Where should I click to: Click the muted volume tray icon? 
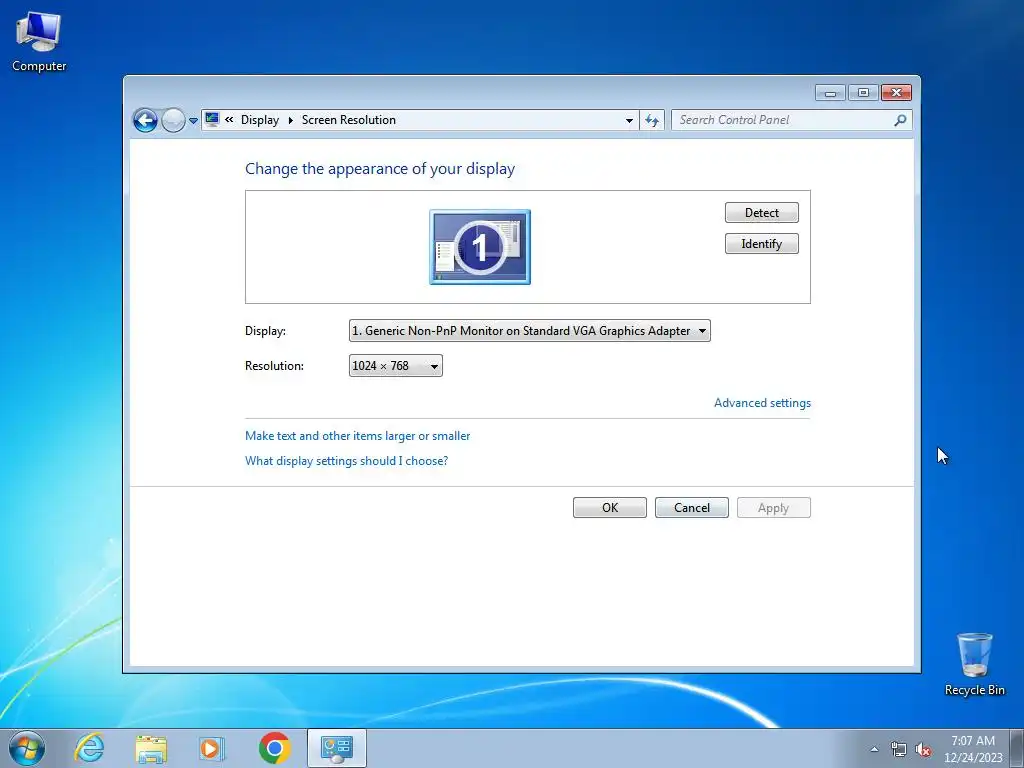(x=923, y=749)
